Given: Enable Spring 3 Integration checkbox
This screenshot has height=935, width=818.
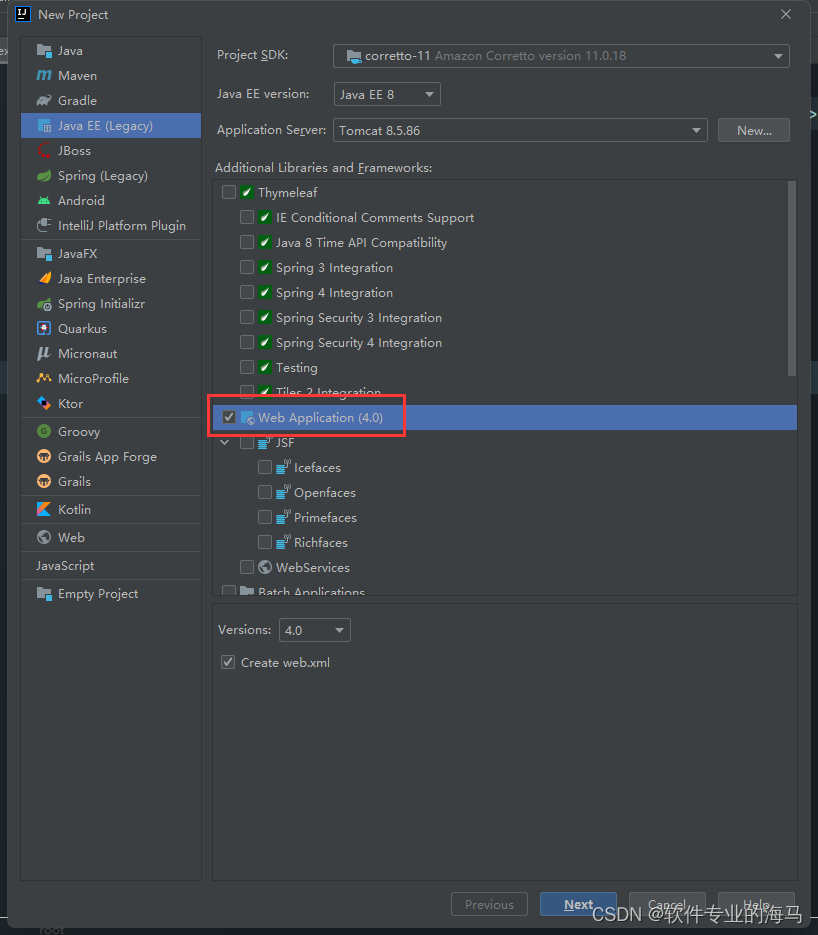Looking at the screenshot, I should [x=247, y=267].
